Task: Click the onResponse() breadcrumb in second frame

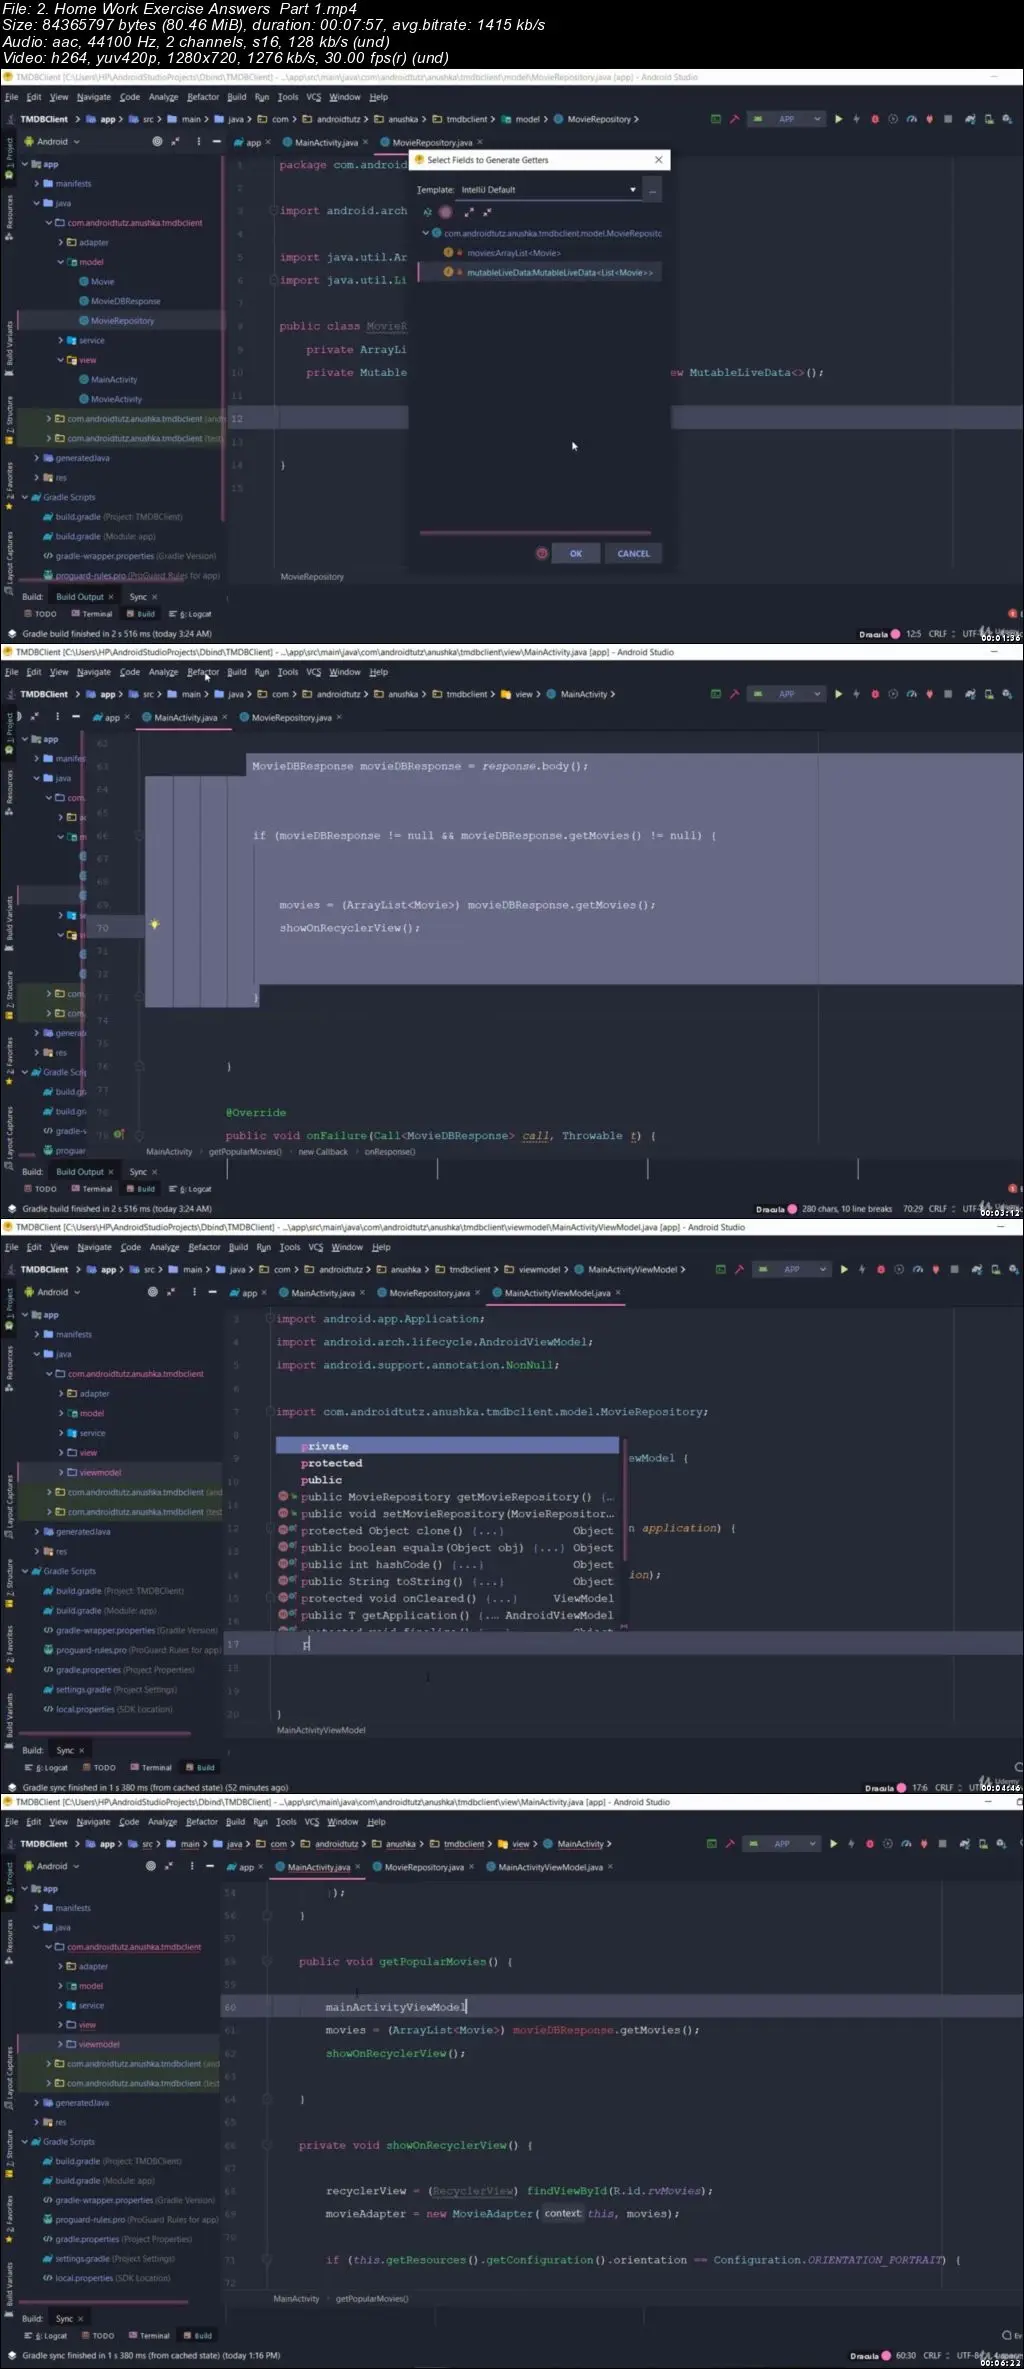Action: tap(390, 1152)
